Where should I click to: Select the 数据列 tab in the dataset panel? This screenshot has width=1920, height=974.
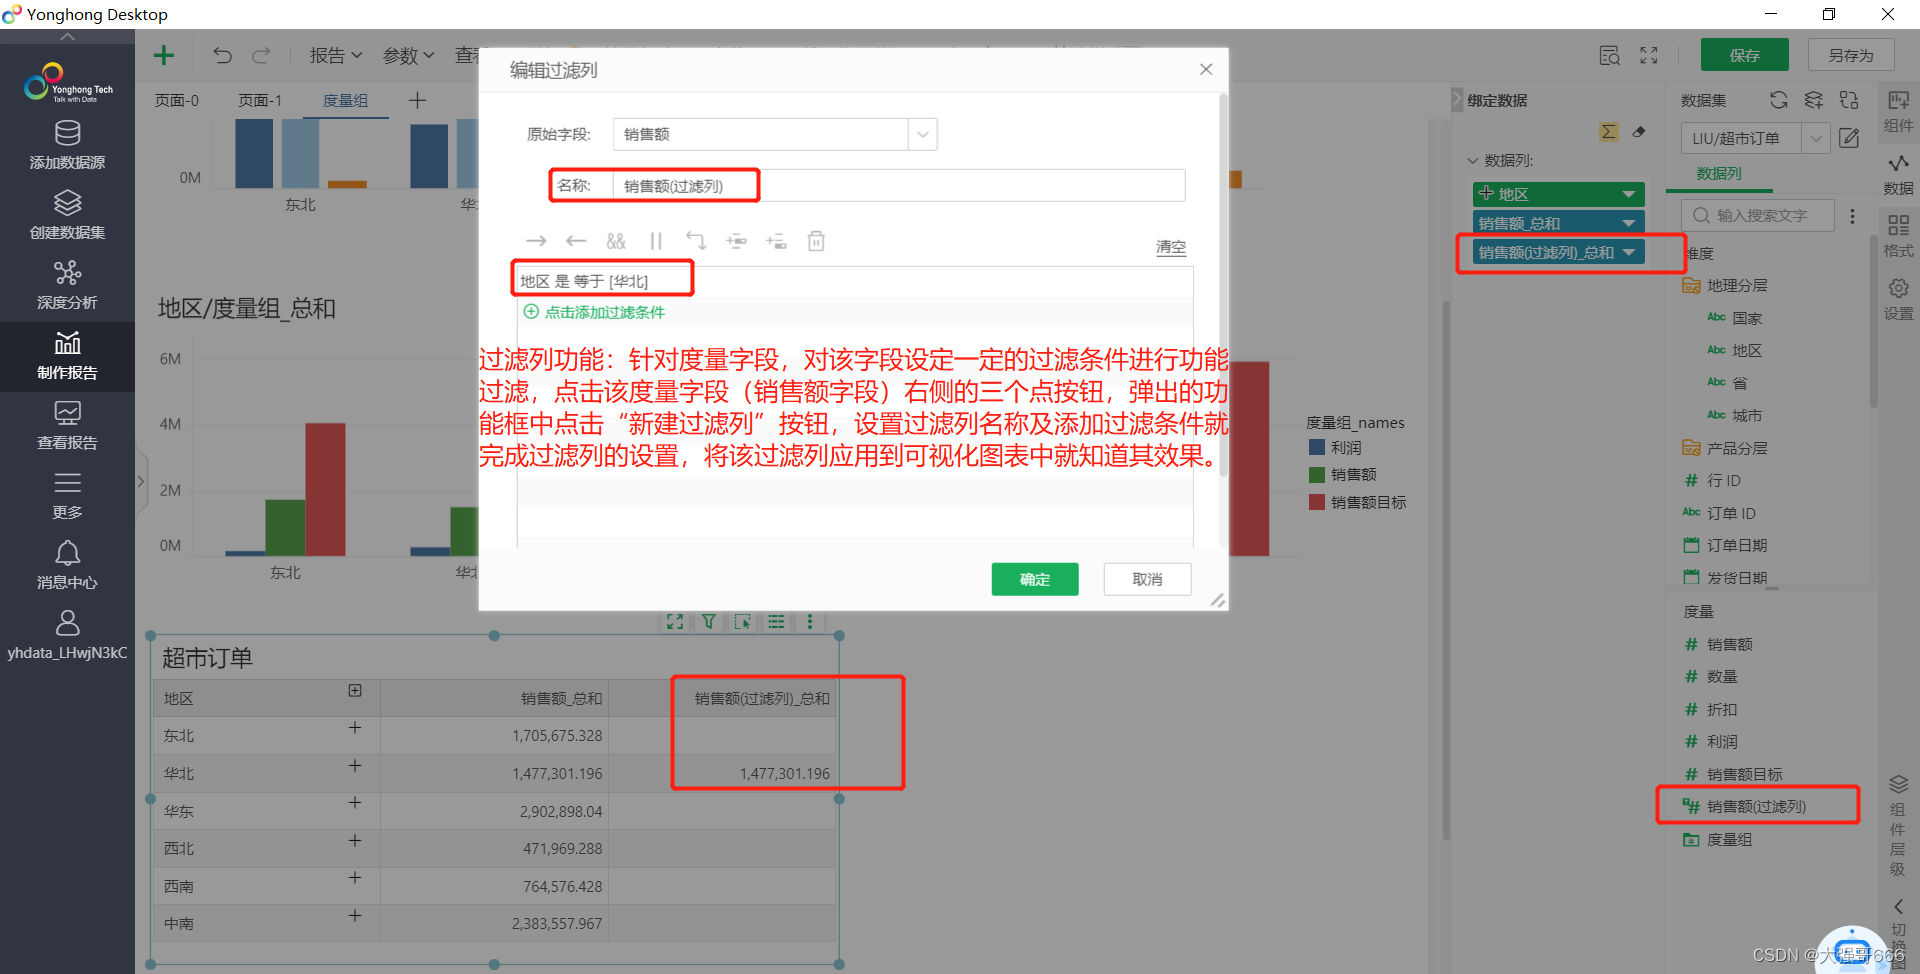click(x=1719, y=174)
